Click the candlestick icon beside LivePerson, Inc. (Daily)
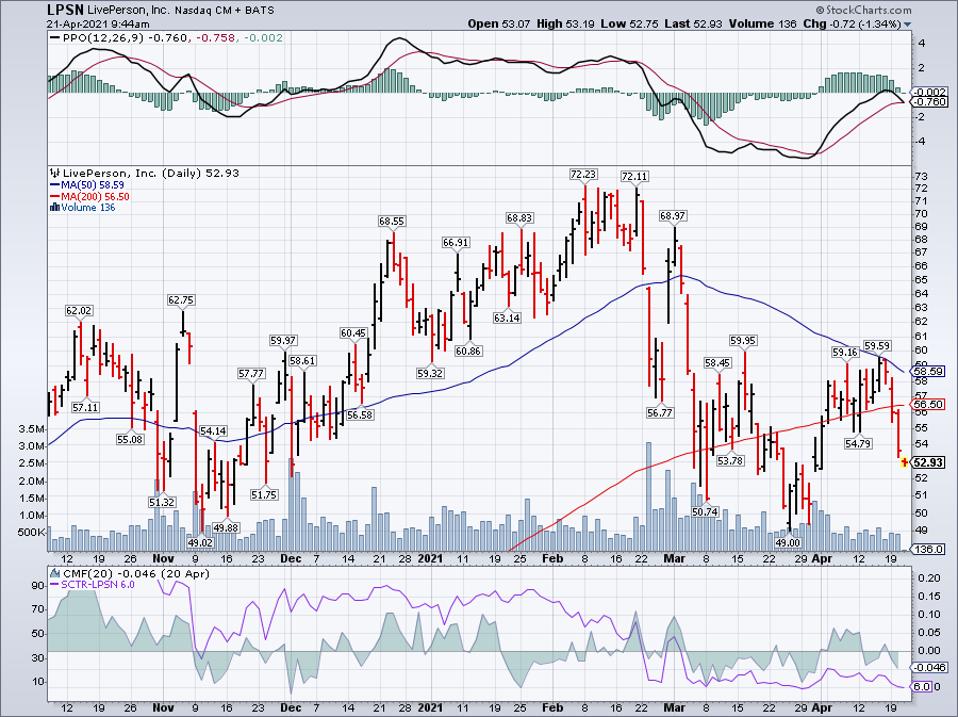Viewport: 958px width, 717px height. coord(55,173)
